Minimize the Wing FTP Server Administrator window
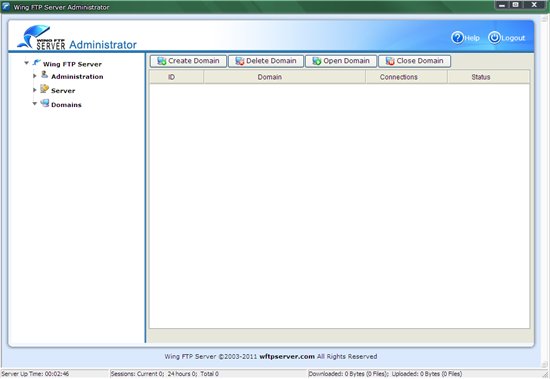The height and width of the screenshot is (379, 550). pyautogui.click(x=502, y=5)
